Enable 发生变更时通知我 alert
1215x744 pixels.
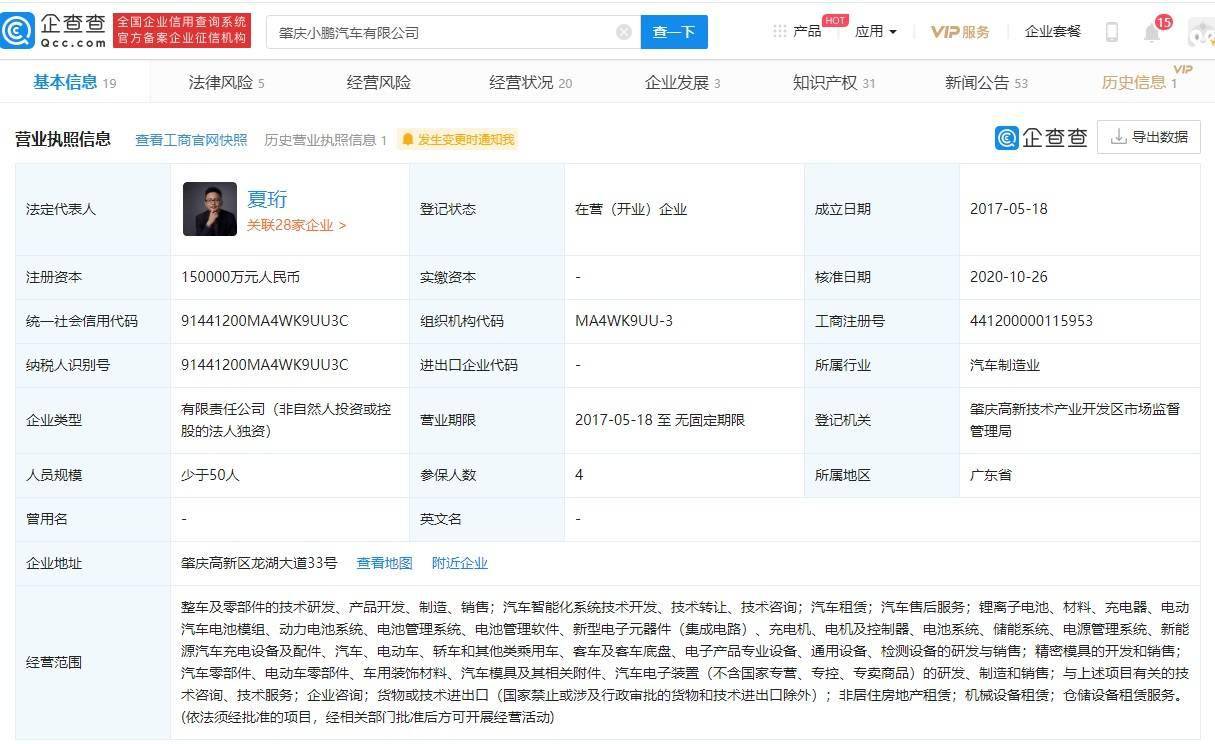[457, 140]
